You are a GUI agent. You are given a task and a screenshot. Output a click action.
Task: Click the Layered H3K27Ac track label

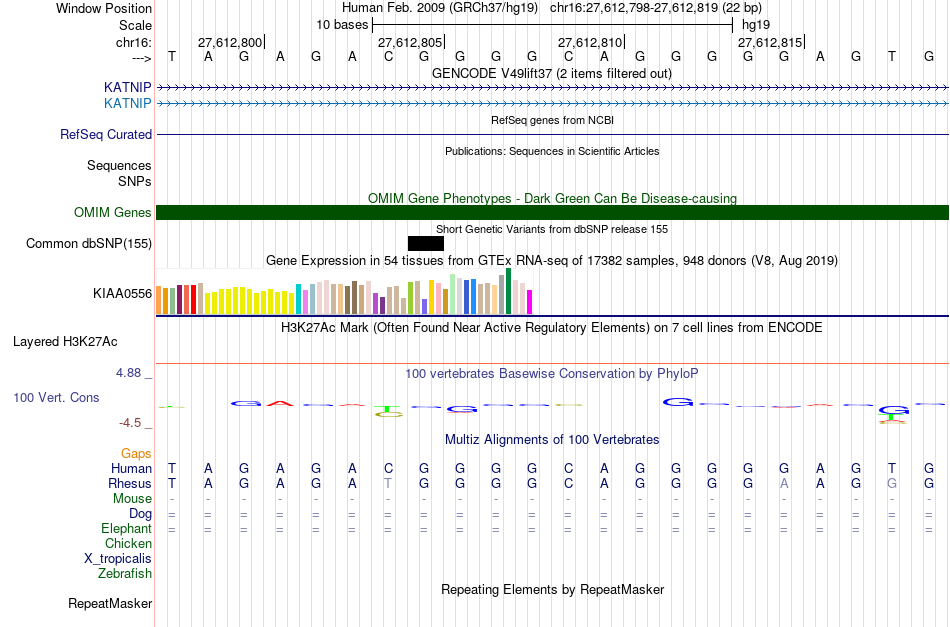point(65,342)
